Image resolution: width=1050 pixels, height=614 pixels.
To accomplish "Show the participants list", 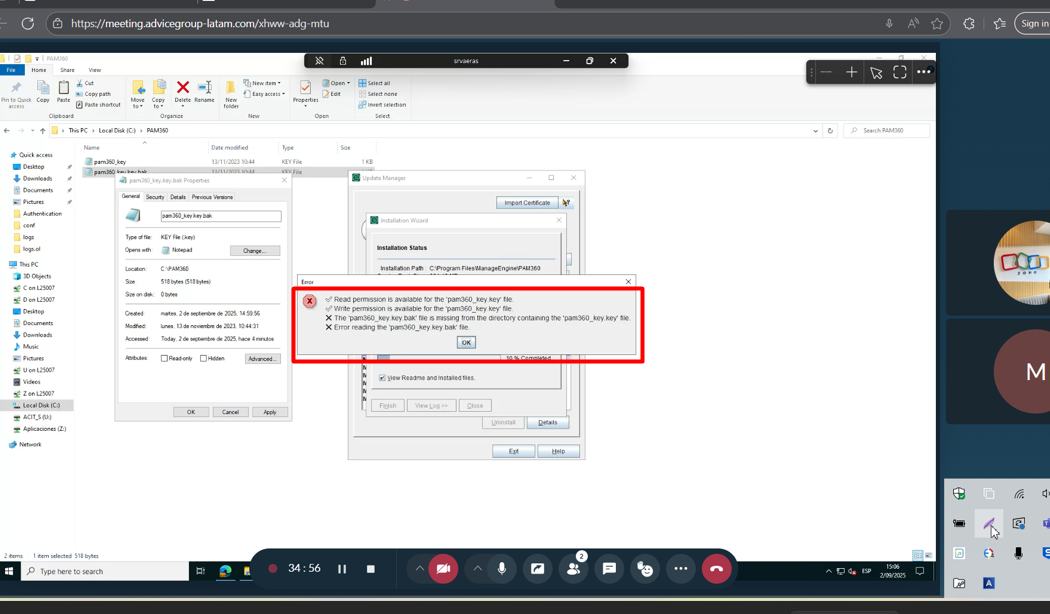I will coord(574,569).
